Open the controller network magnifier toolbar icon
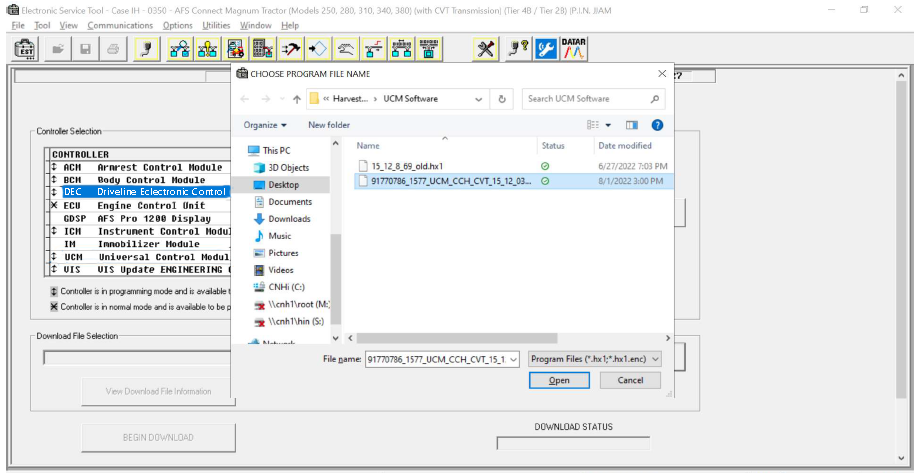 tap(180, 49)
